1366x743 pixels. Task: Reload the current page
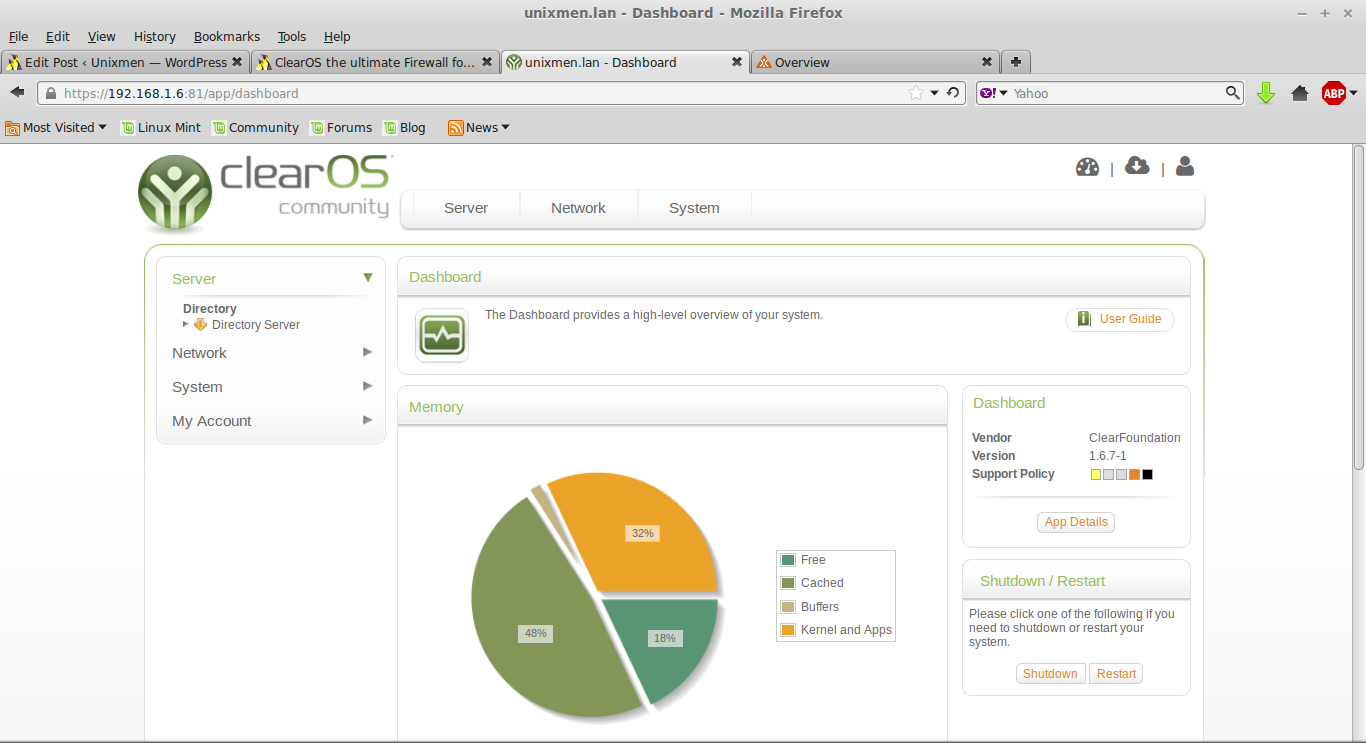tap(954, 93)
